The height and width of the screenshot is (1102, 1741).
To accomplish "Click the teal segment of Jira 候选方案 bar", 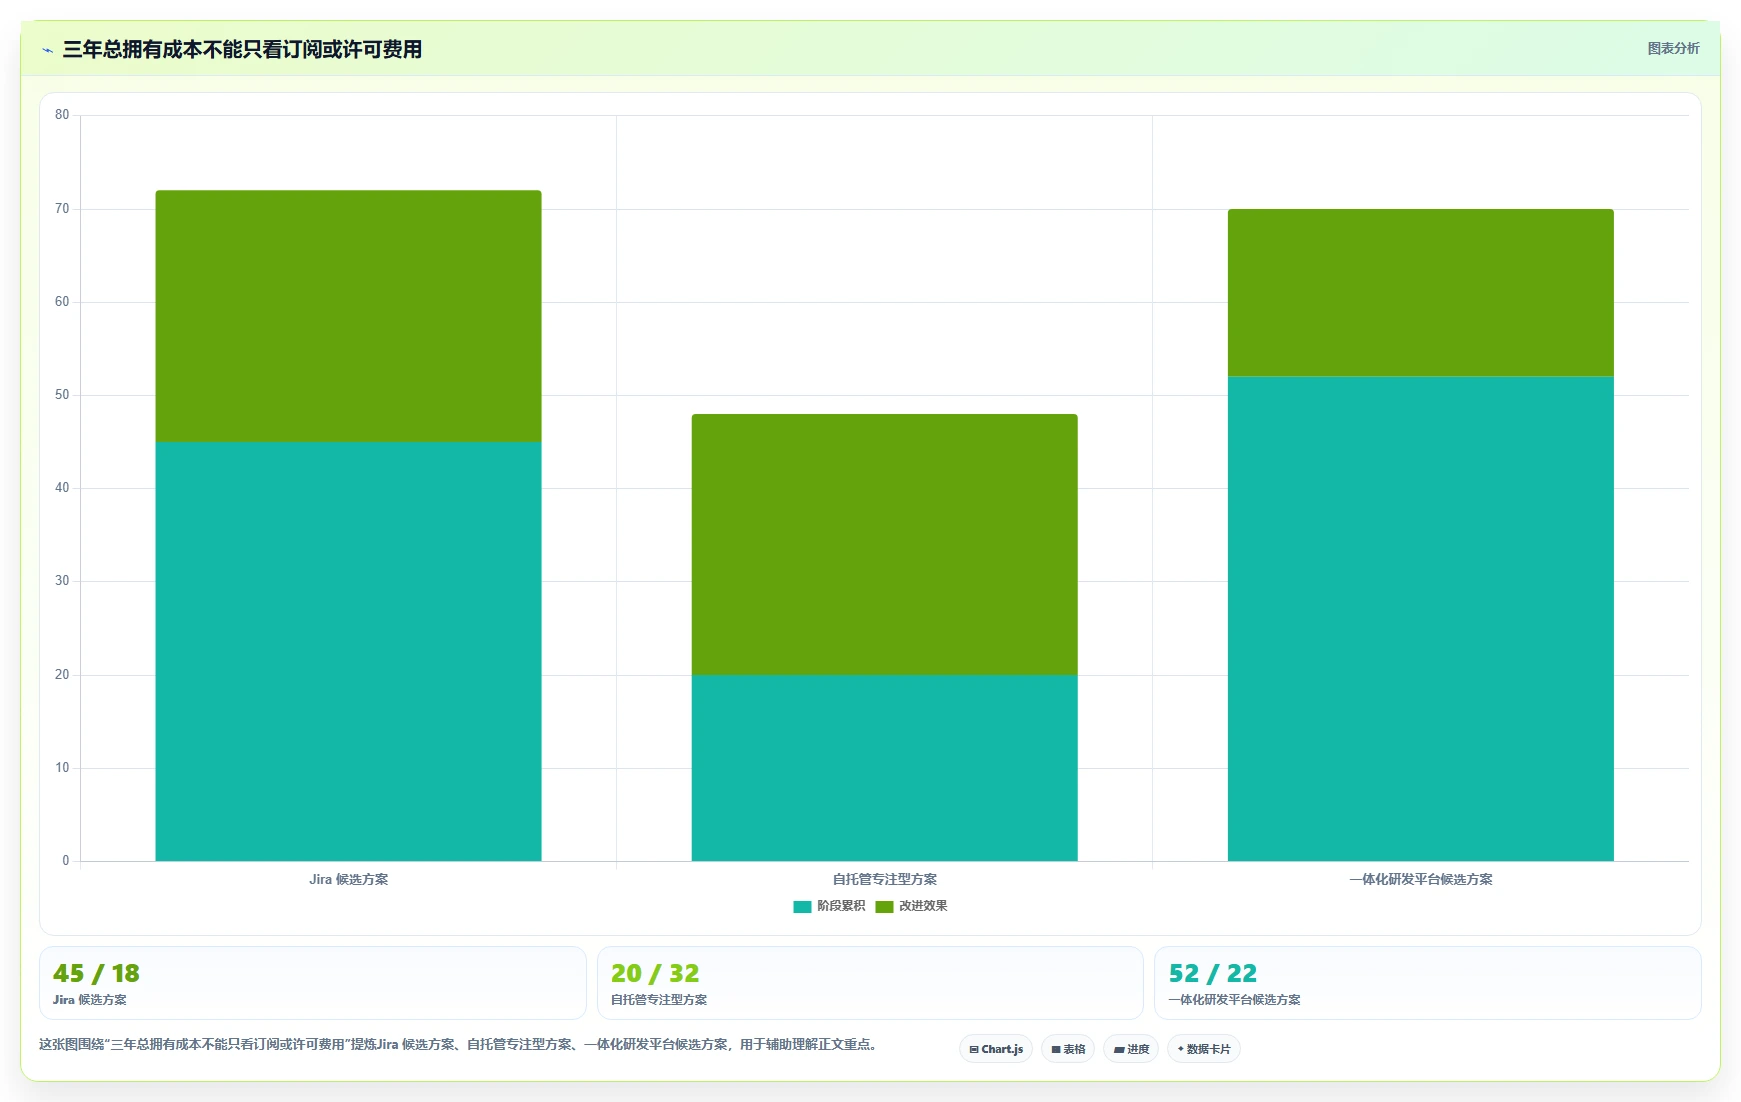I will [x=348, y=651].
